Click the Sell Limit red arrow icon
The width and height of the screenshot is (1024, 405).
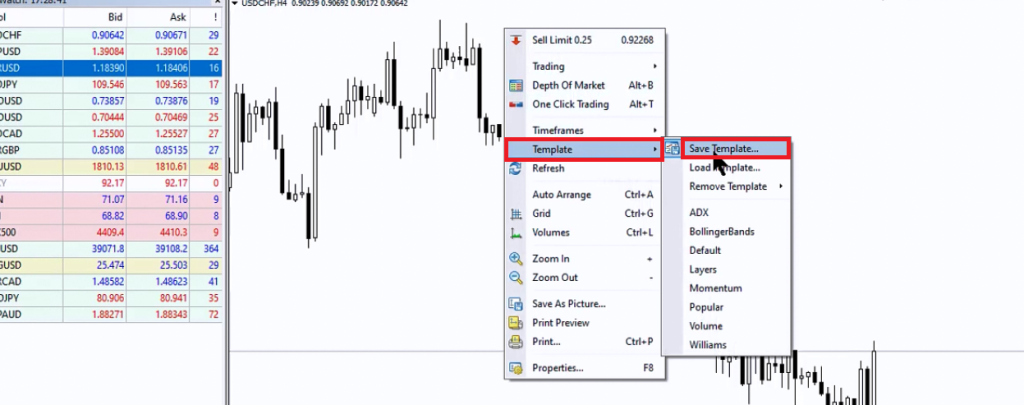(x=516, y=40)
